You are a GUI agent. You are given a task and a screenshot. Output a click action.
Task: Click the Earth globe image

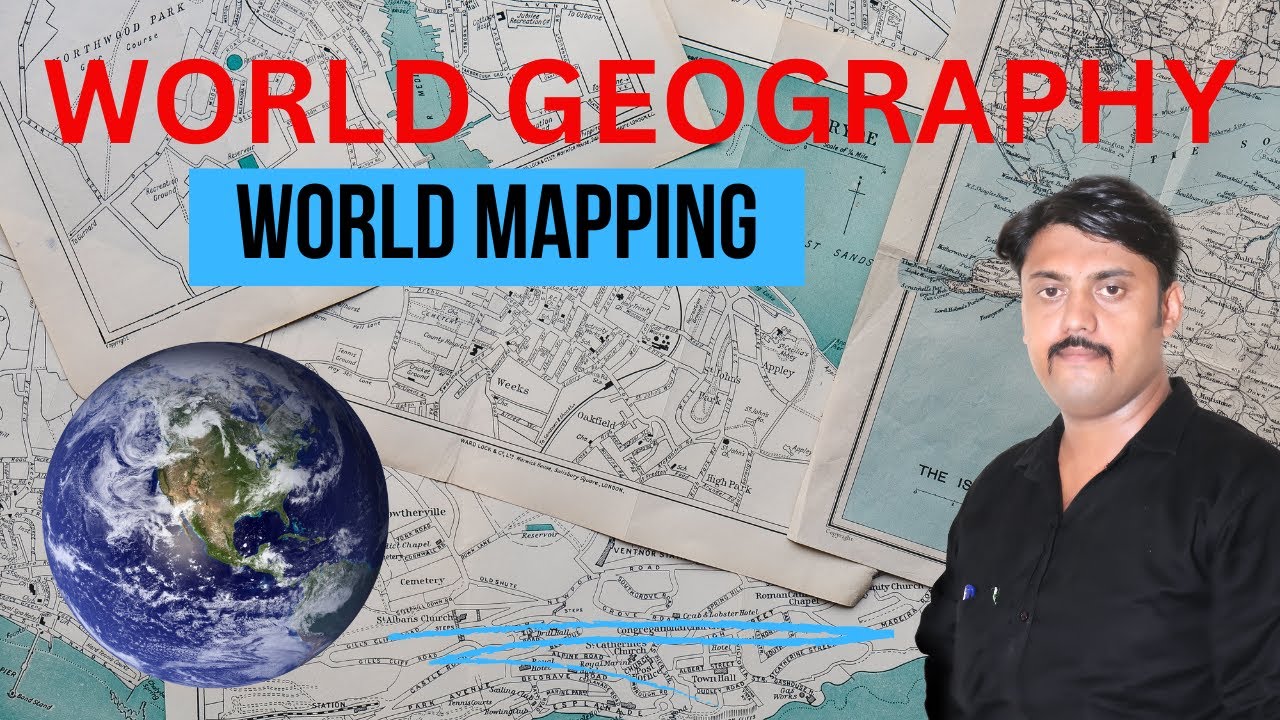215,513
